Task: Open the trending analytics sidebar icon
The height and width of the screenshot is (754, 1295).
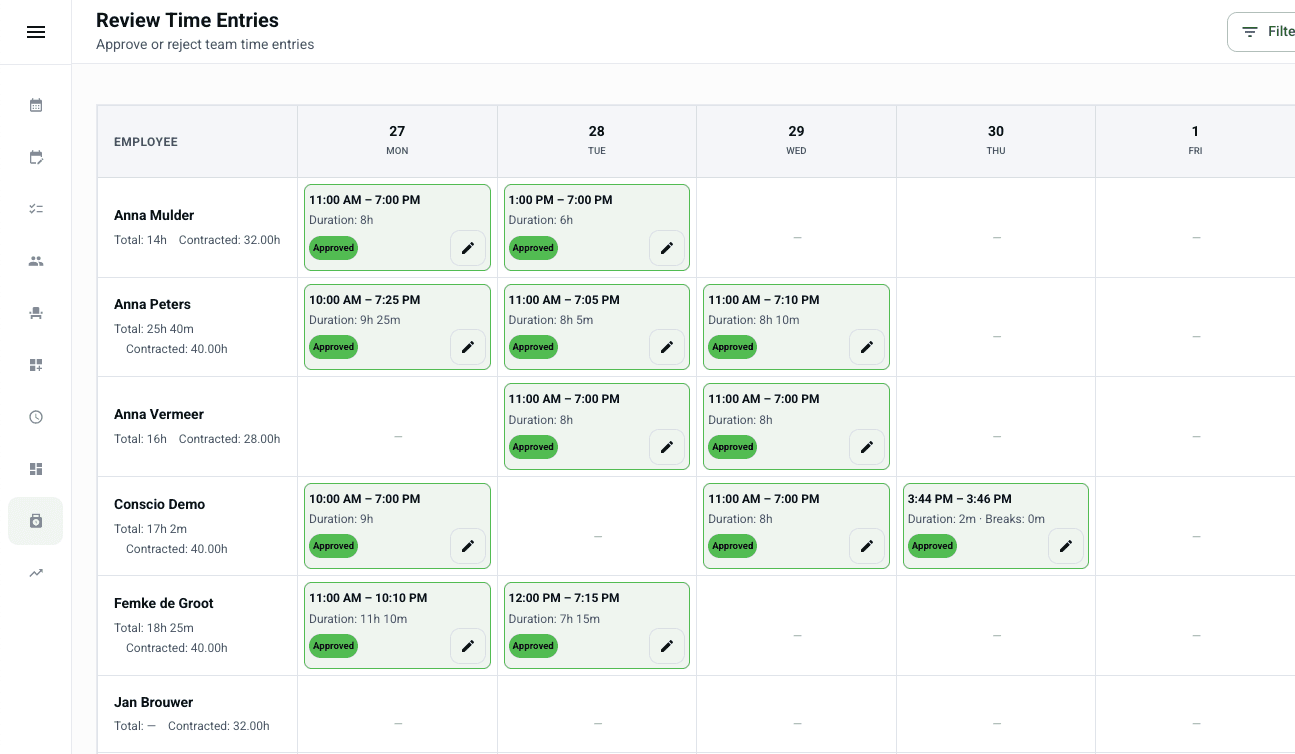Action: [x=36, y=573]
